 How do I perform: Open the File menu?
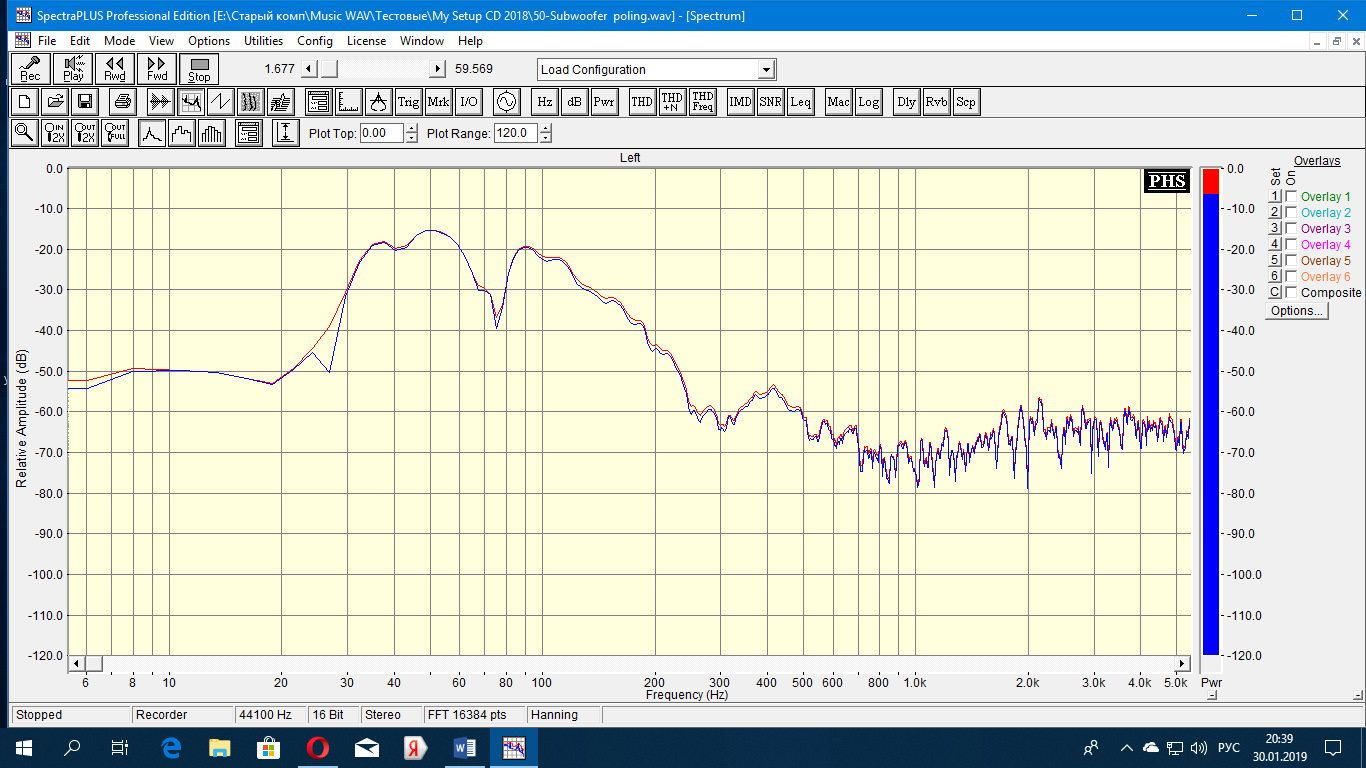coord(47,41)
